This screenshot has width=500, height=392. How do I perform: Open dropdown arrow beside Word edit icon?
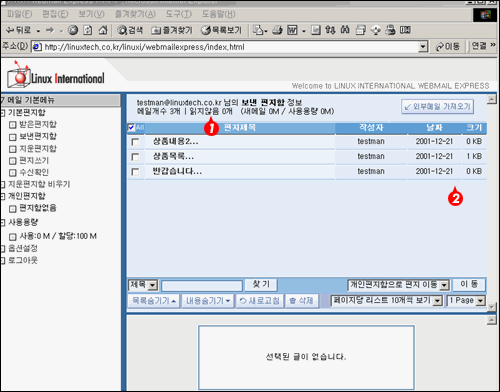point(304,31)
